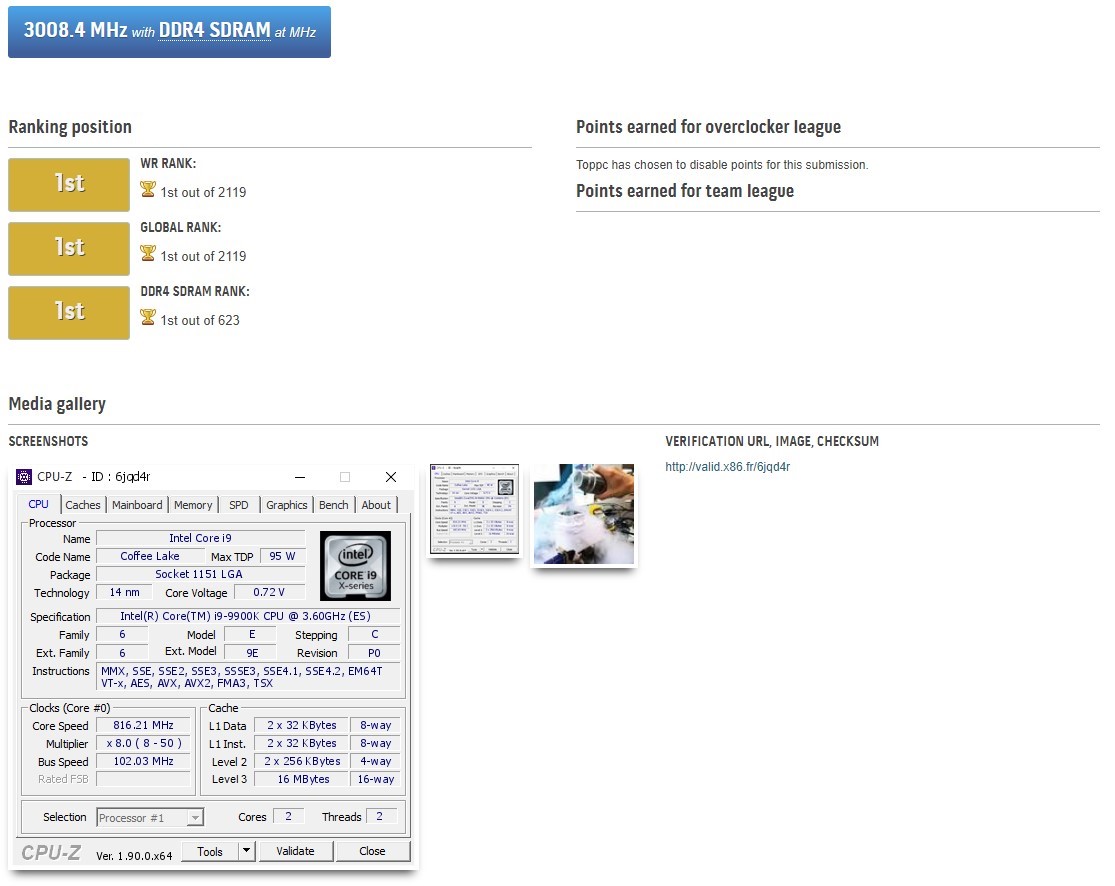Click the CPU-Z app icon in title bar
Image resolution: width=1115 pixels, height=886 pixels.
23,476
